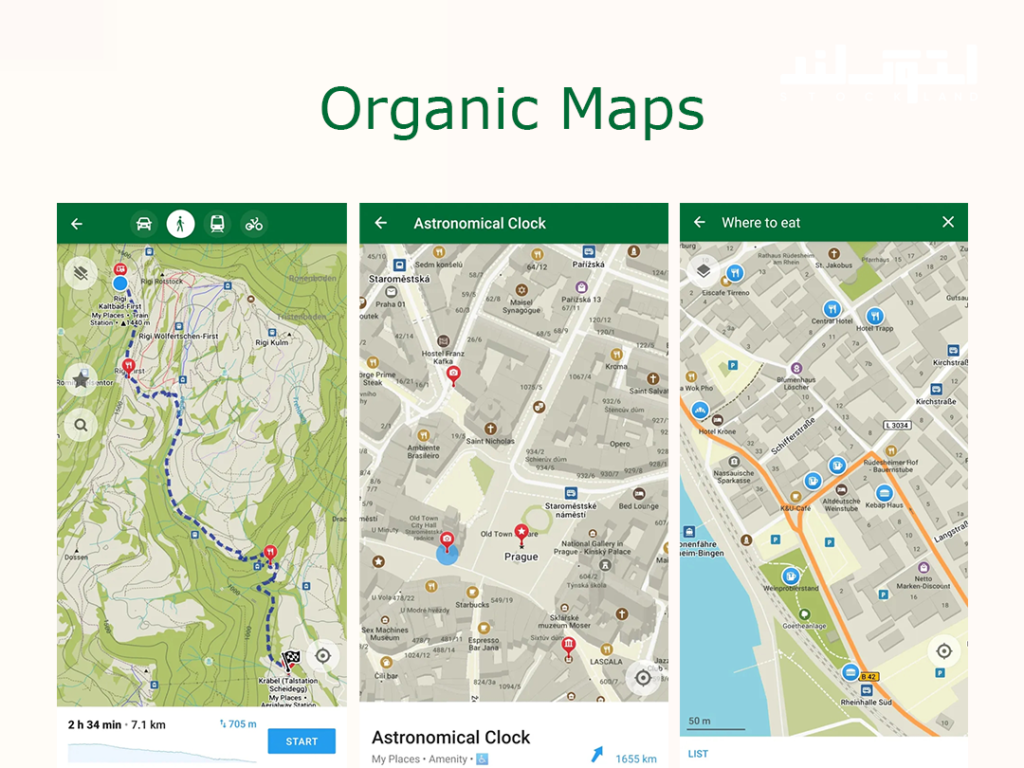Screen dimensions: 1024x768
Task: Tap Eiscafe Tirreno restaurant marker
Action: coord(735,273)
